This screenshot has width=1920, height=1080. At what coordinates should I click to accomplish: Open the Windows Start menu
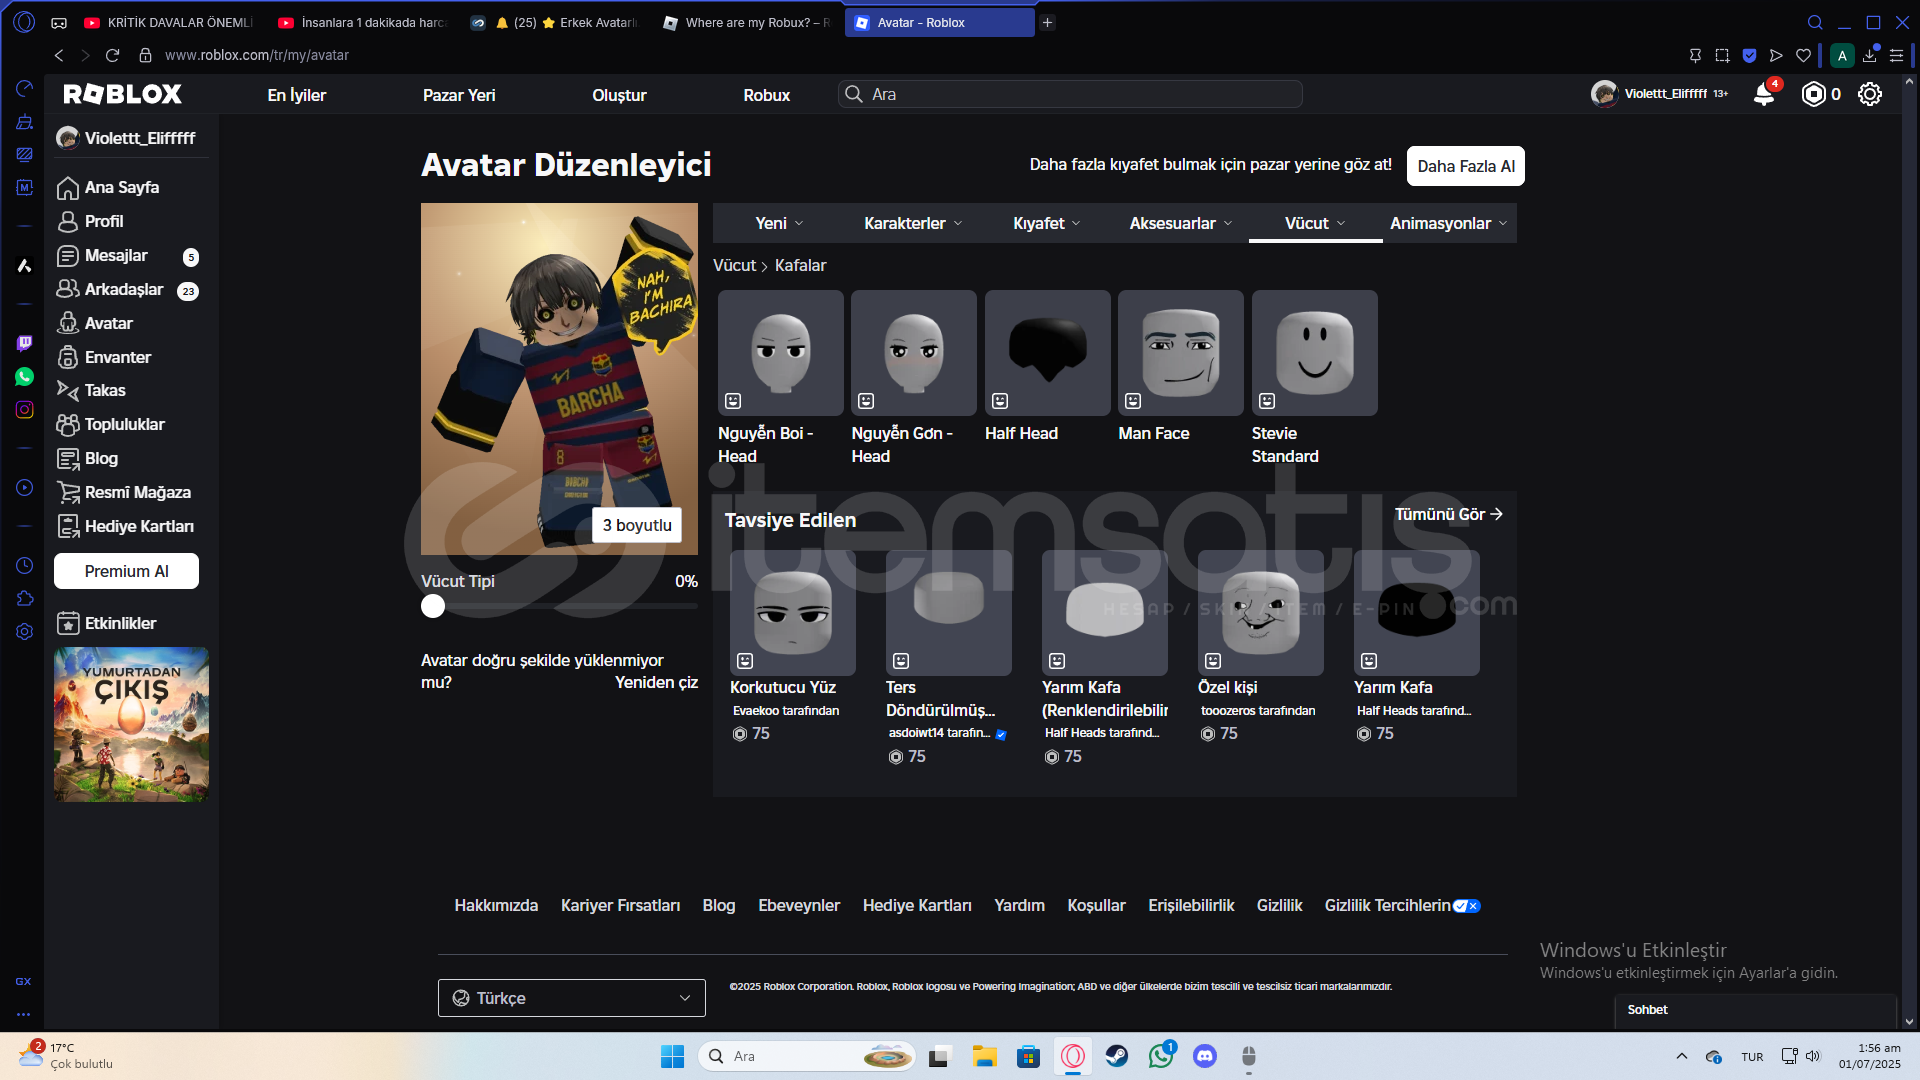click(x=672, y=1056)
